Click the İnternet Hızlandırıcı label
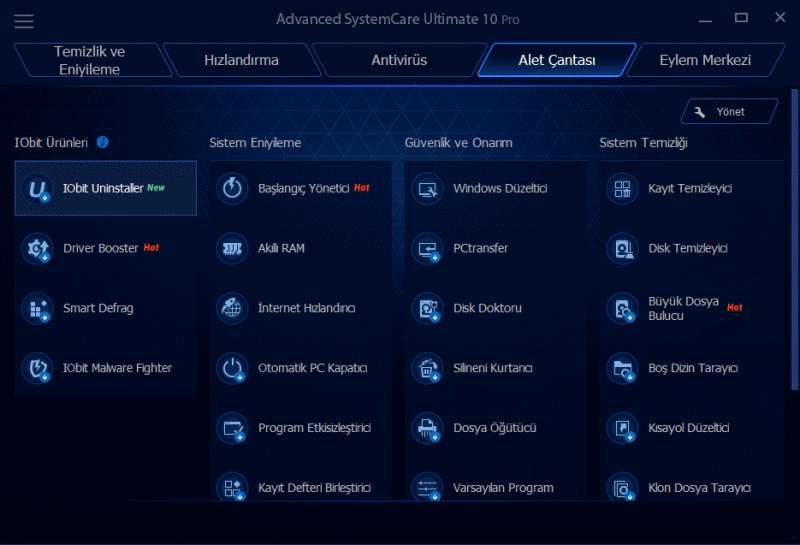The image size is (800, 545). click(306, 308)
